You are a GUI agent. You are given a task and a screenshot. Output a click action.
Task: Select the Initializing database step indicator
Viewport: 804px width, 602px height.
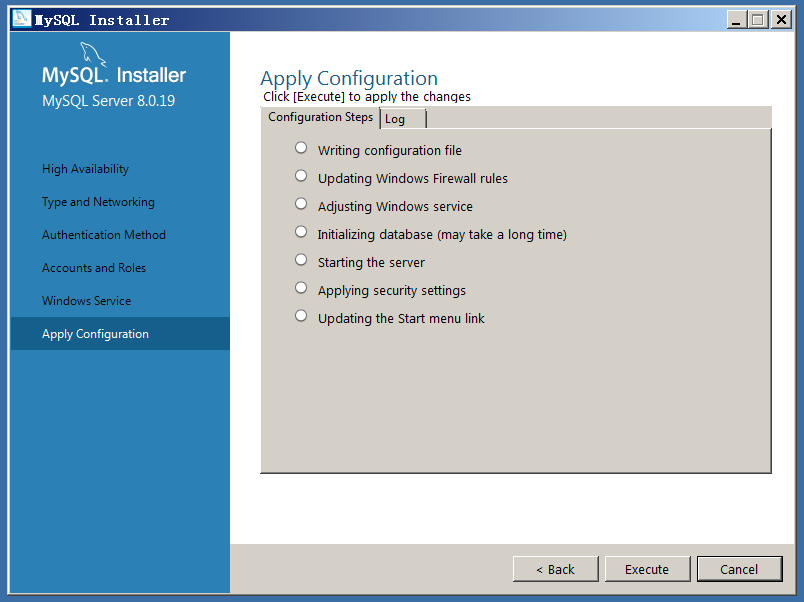pos(301,232)
